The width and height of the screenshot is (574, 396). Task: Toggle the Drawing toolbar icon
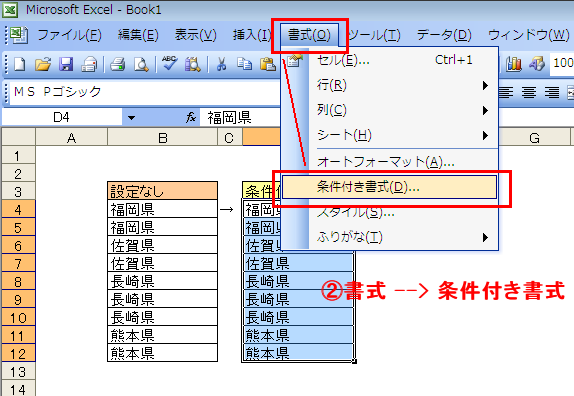coord(537,64)
